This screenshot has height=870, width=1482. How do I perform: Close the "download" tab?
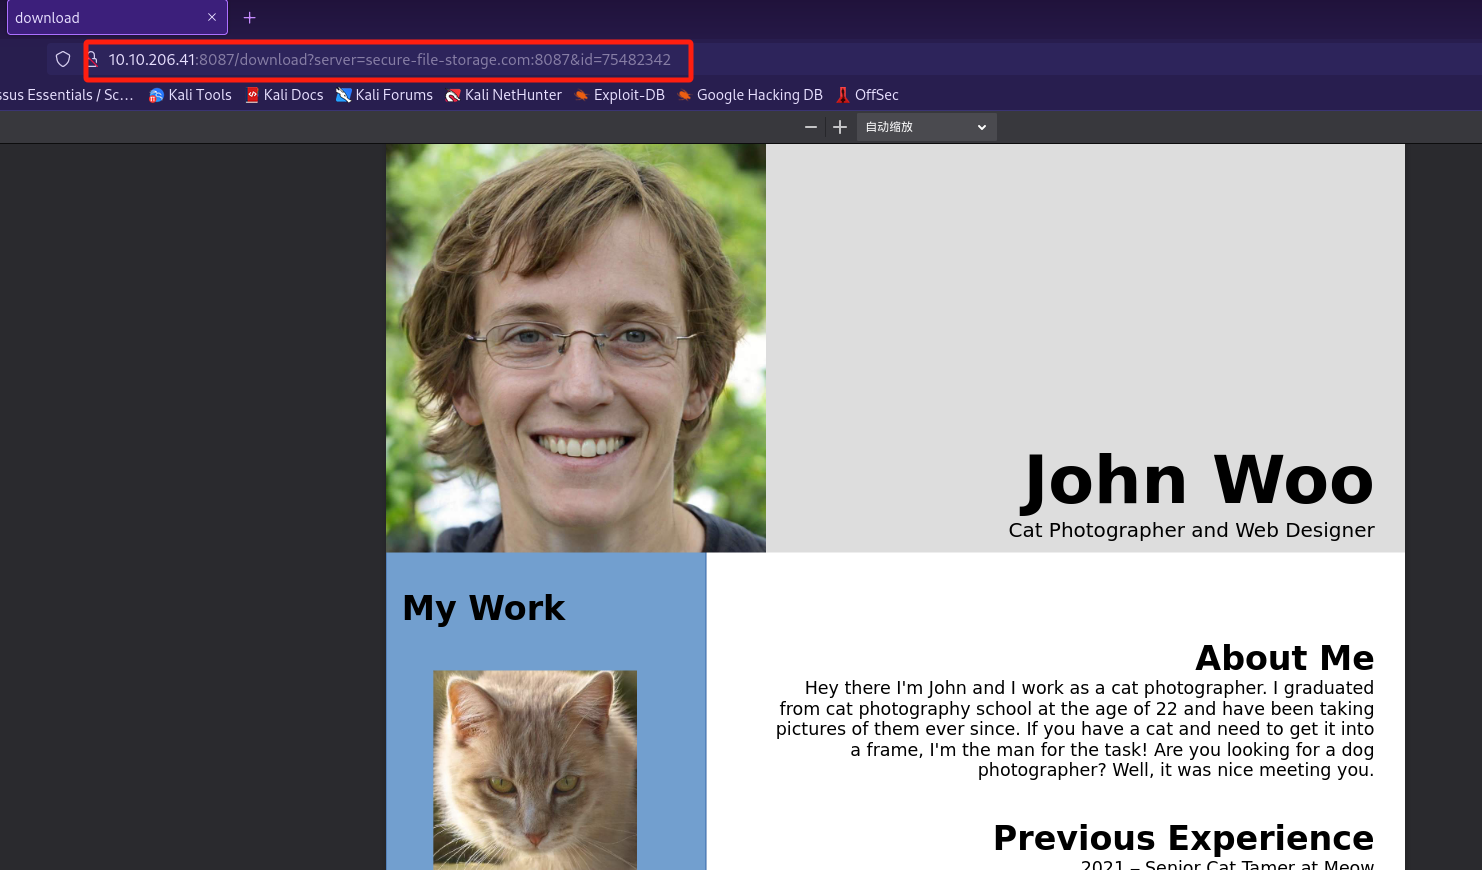(212, 18)
